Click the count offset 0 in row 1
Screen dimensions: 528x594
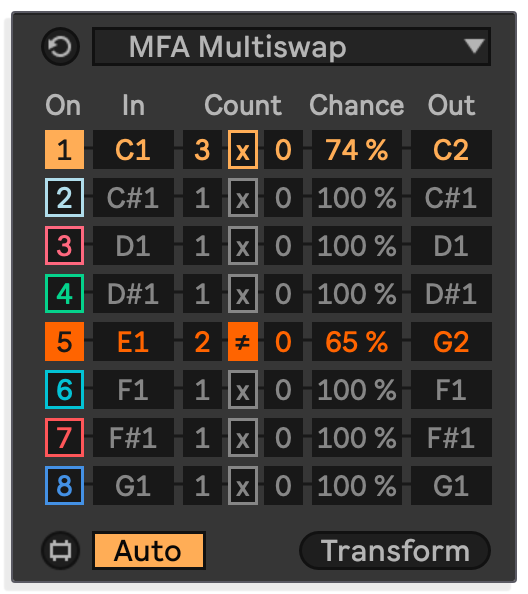point(283,150)
